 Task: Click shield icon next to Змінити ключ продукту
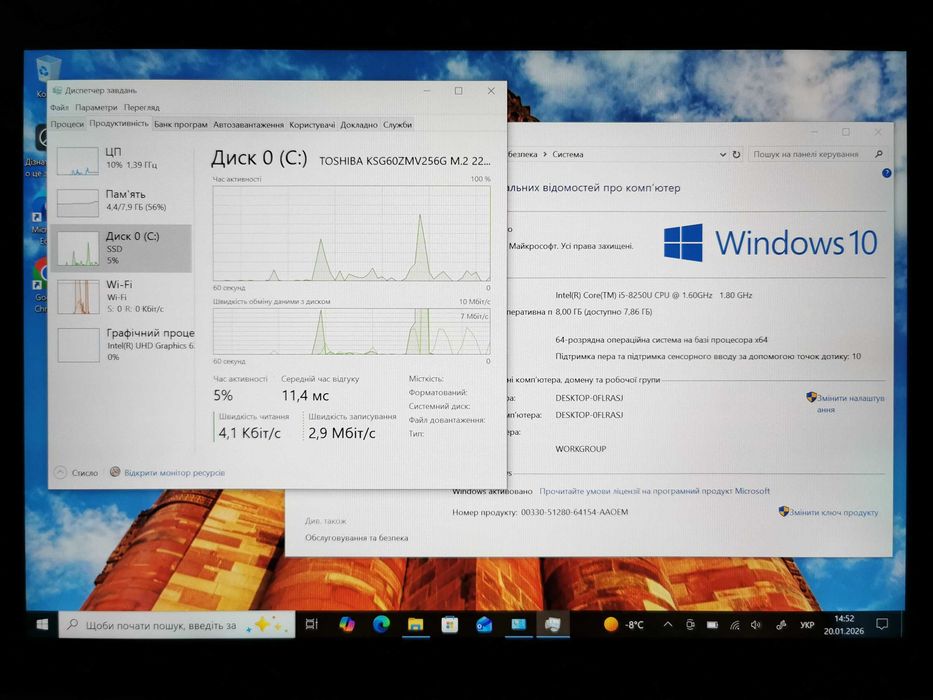tap(784, 511)
